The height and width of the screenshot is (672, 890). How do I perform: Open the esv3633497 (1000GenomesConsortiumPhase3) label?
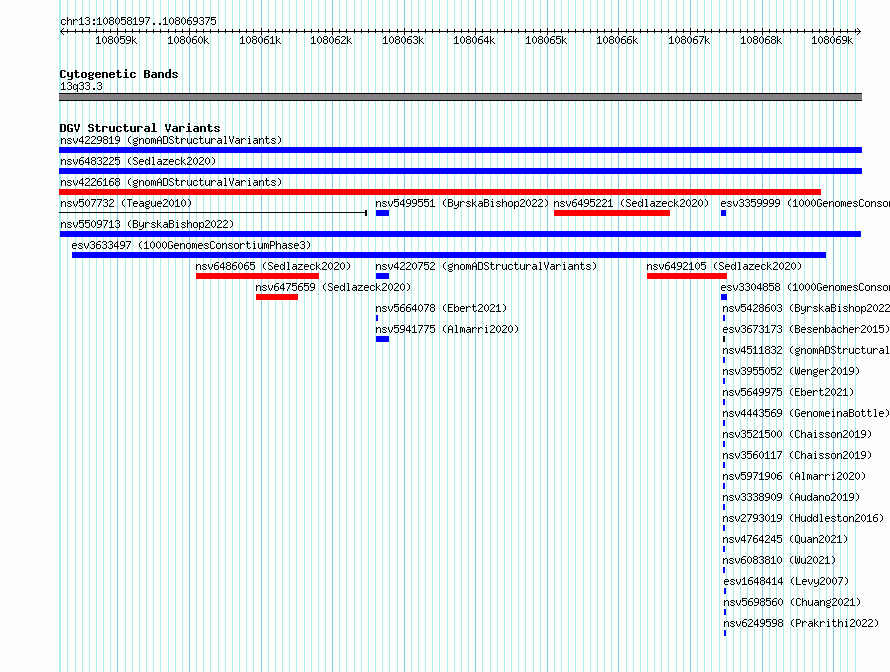point(191,245)
